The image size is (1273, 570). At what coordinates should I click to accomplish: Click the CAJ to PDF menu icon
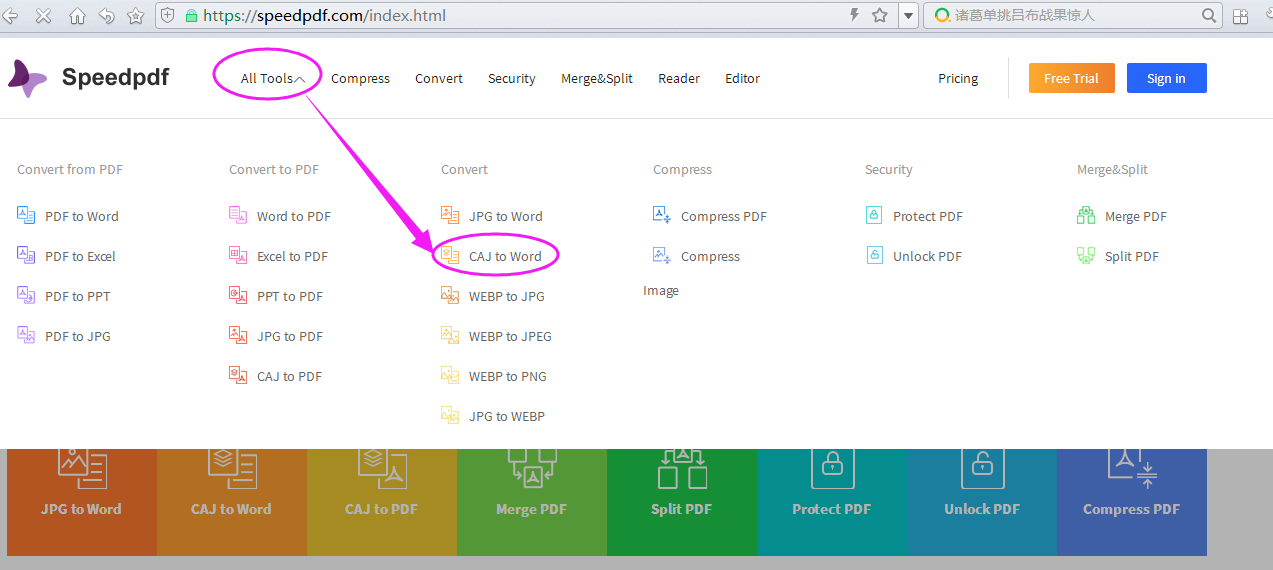click(x=238, y=375)
